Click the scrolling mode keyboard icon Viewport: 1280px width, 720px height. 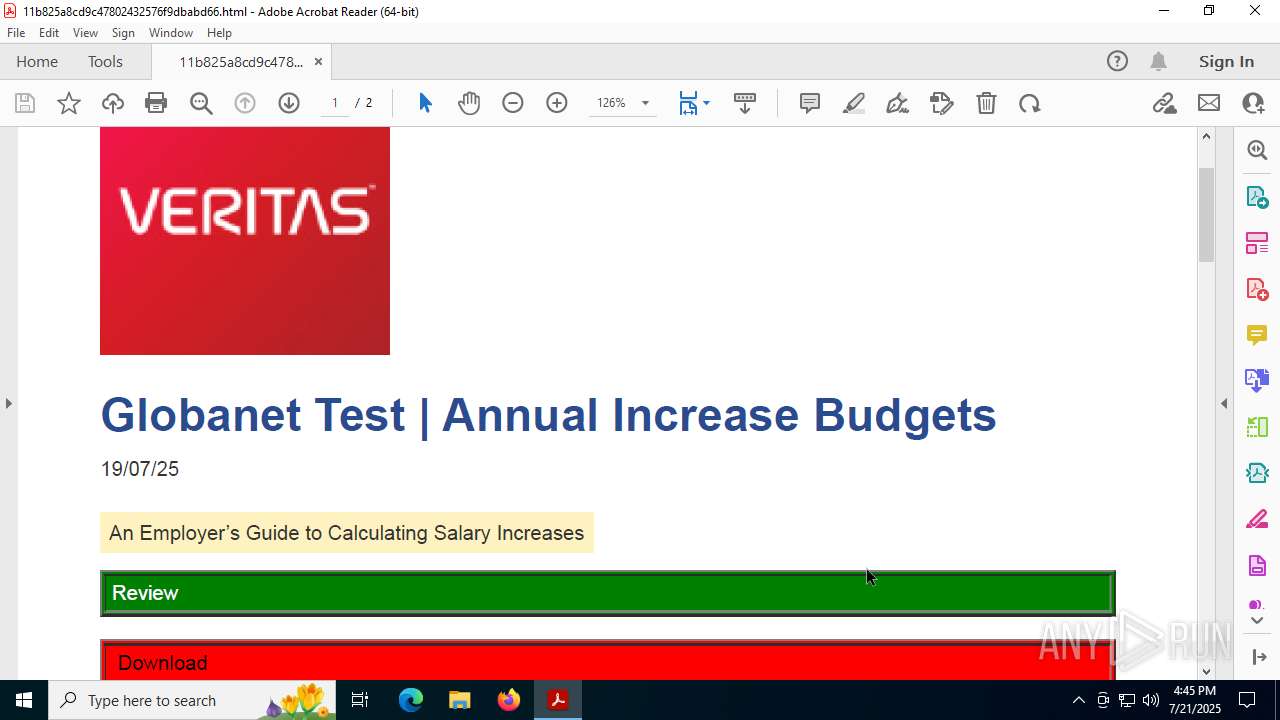(x=745, y=103)
